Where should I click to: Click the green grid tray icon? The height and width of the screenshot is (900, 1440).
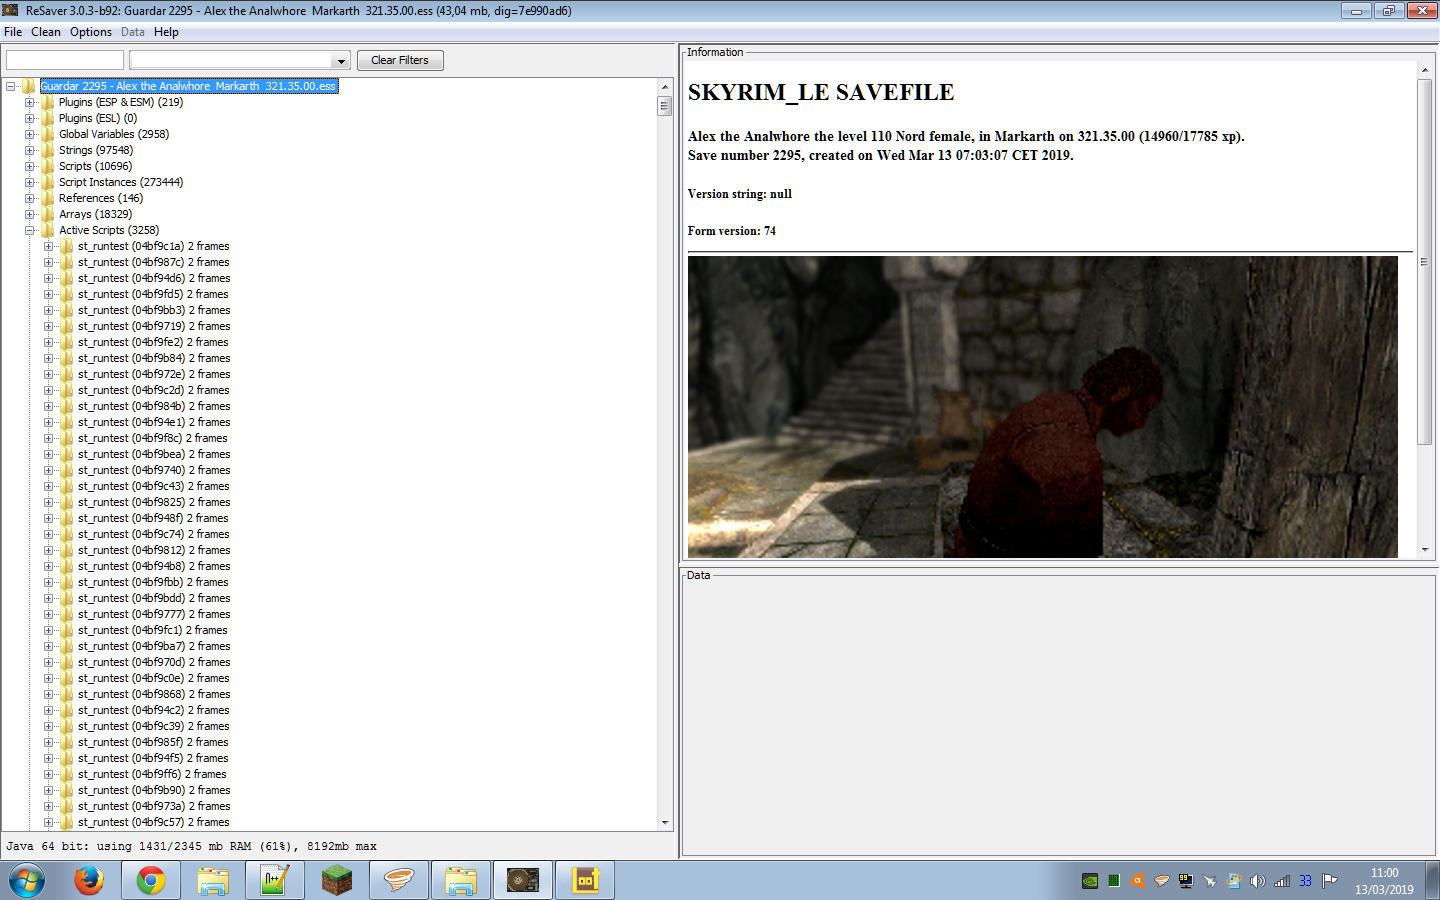(x=1114, y=881)
